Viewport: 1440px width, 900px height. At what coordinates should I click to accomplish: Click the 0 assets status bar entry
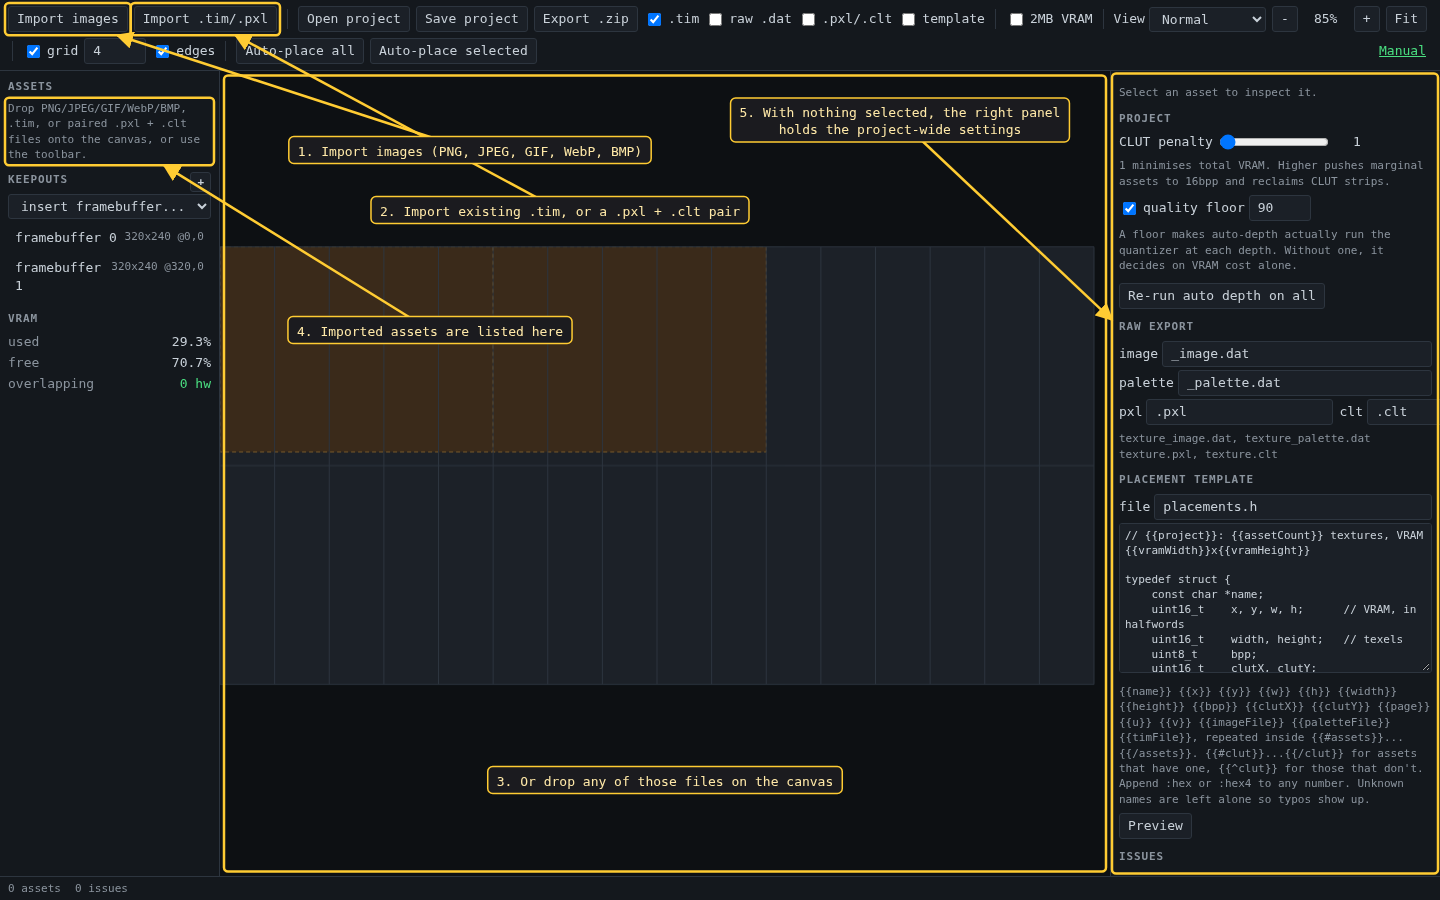tap(34, 888)
